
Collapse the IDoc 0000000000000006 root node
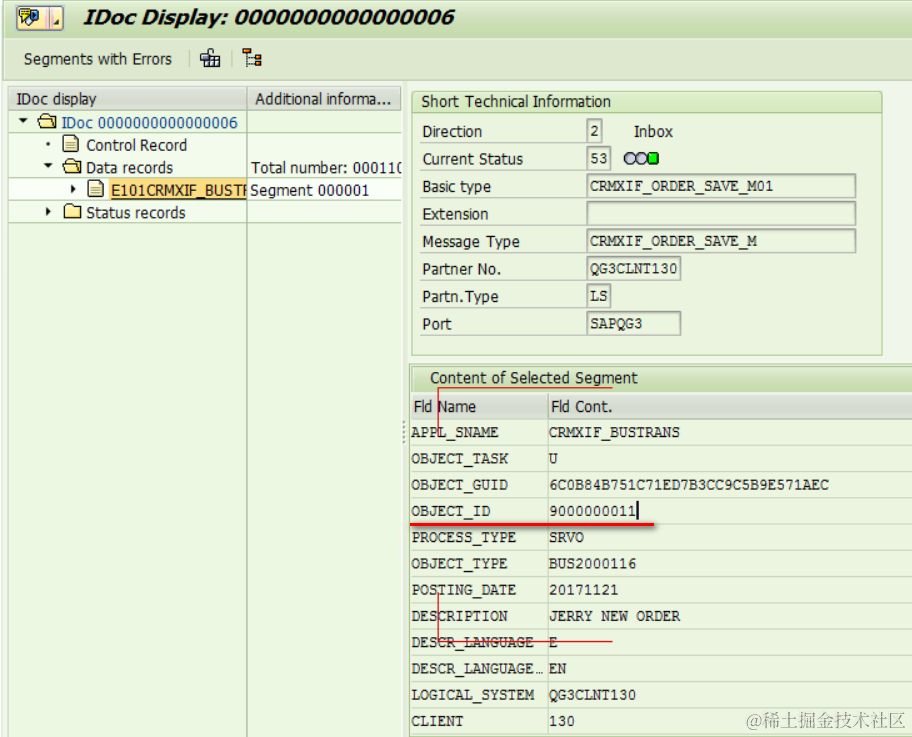click(x=23, y=122)
